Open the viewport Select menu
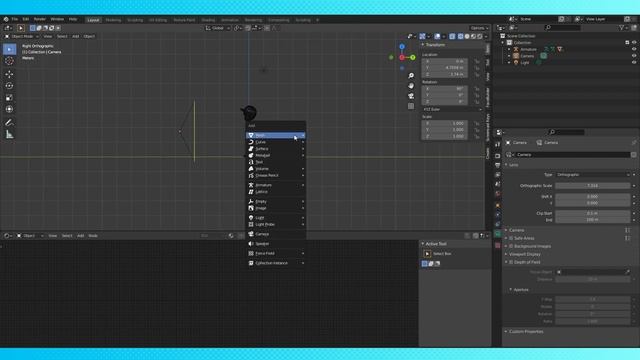The width and height of the screenshot is (640, 360). (62, 36)
